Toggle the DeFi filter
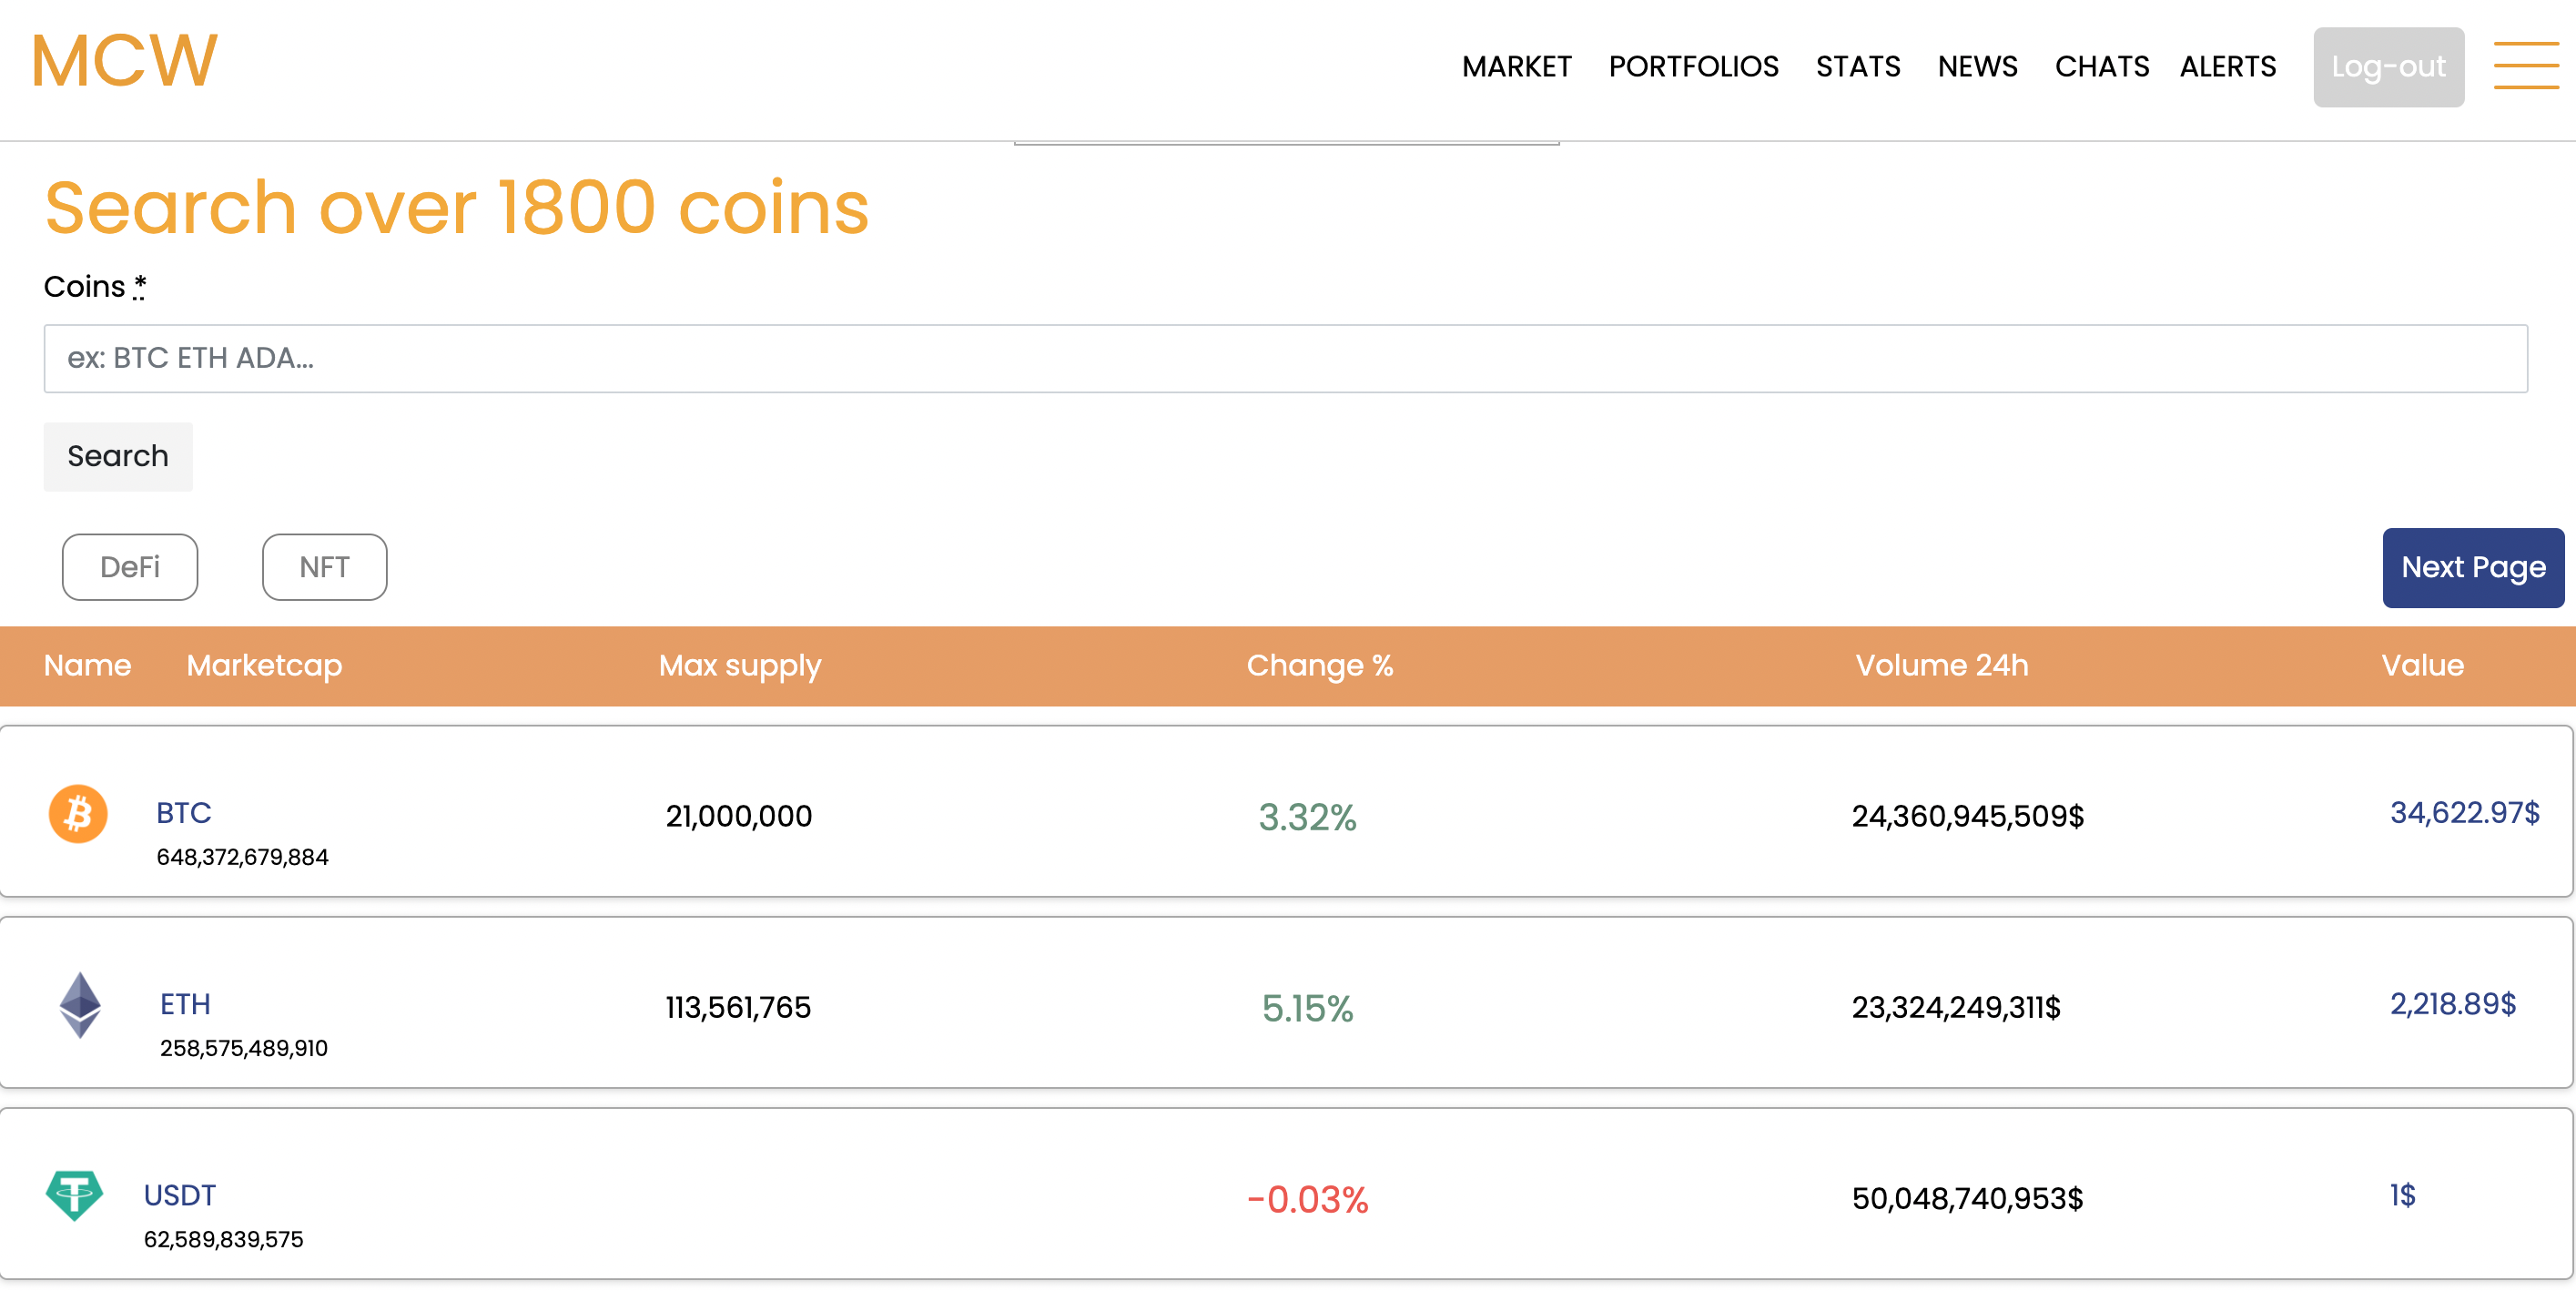The width and height of the screenshot is (2576, 1291). 130,567
